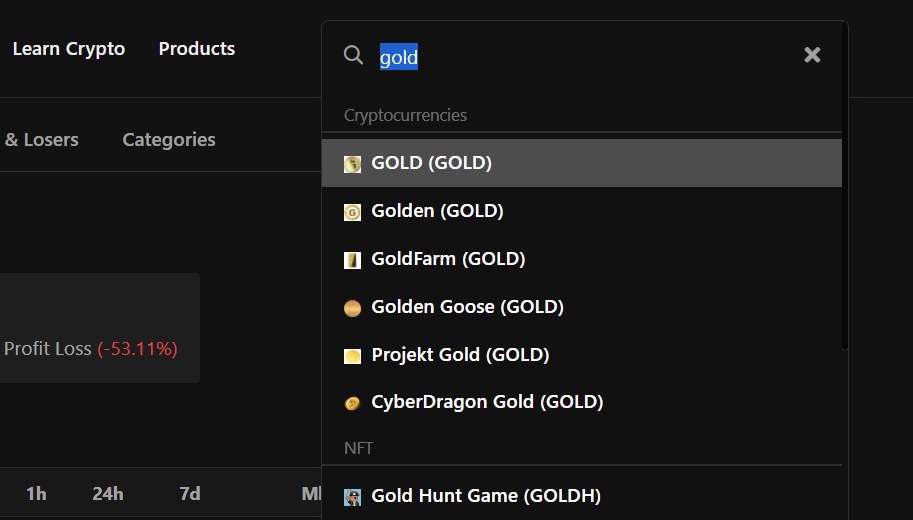Sort by the 1h column header

click(x=36, y=494)
